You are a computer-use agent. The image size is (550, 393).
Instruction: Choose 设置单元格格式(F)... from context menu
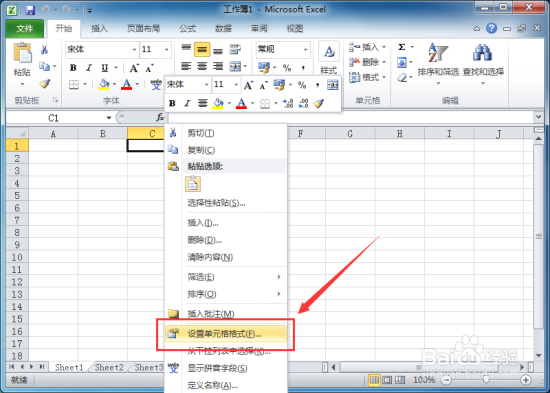(226, 334)
